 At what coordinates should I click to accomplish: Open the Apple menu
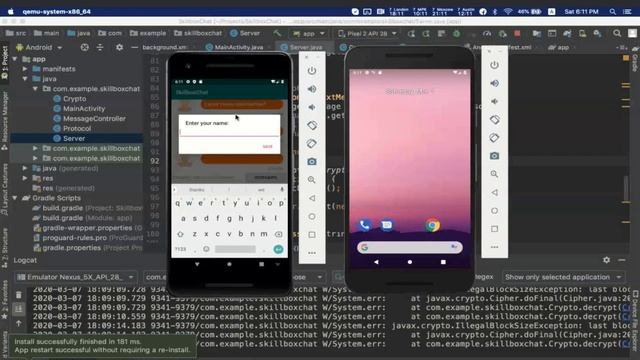click(11, 11)
